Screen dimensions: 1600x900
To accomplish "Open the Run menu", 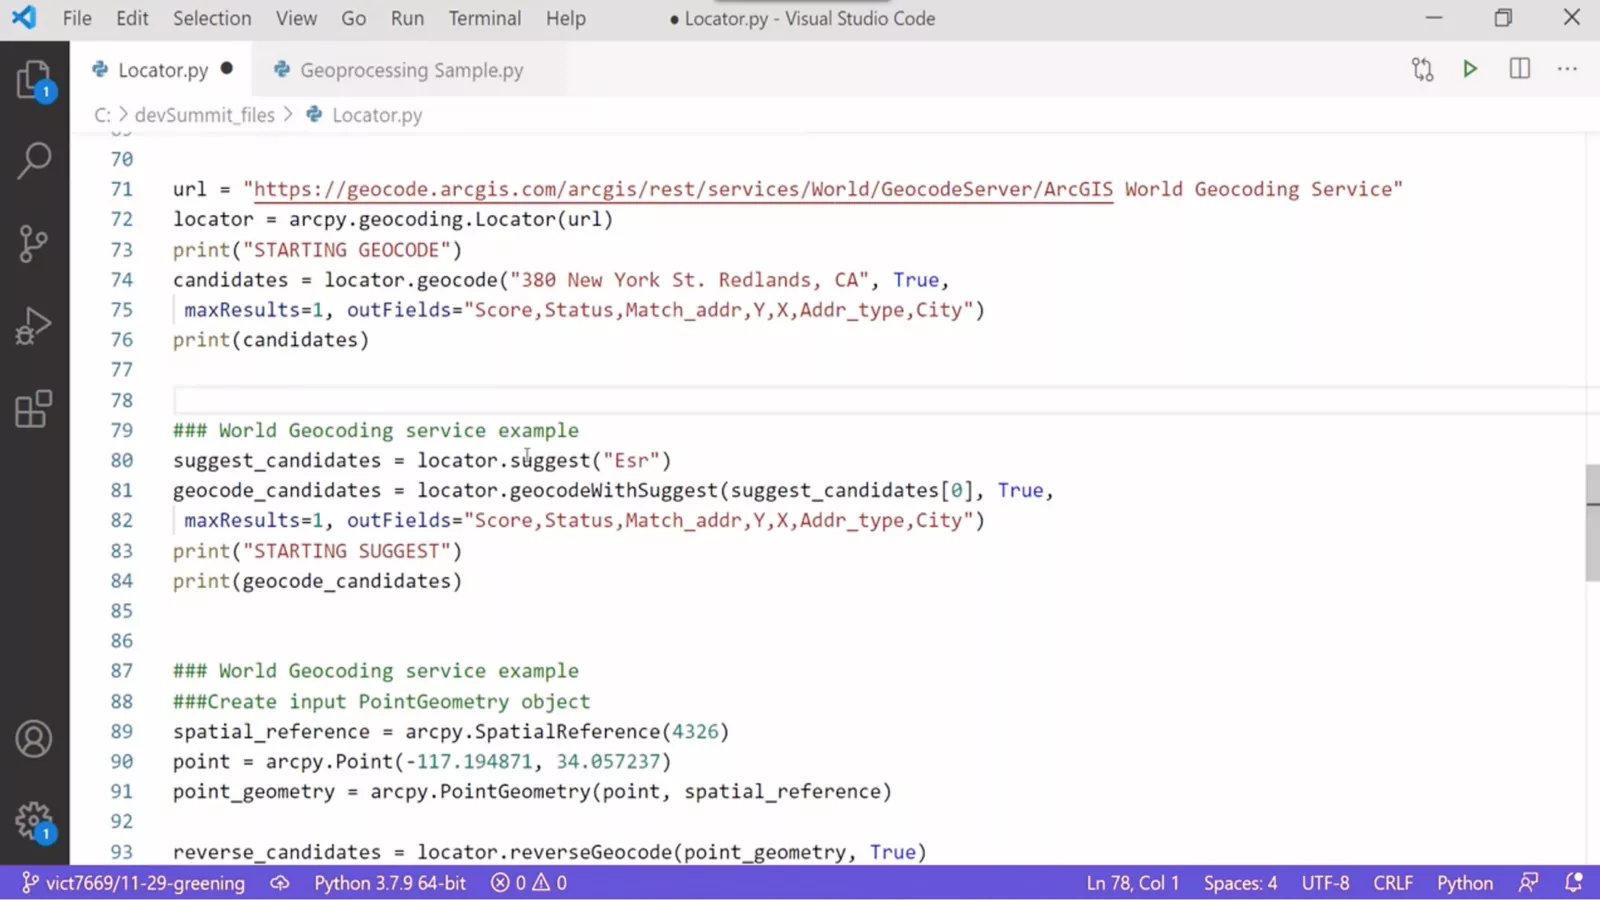I will (406, 18).
